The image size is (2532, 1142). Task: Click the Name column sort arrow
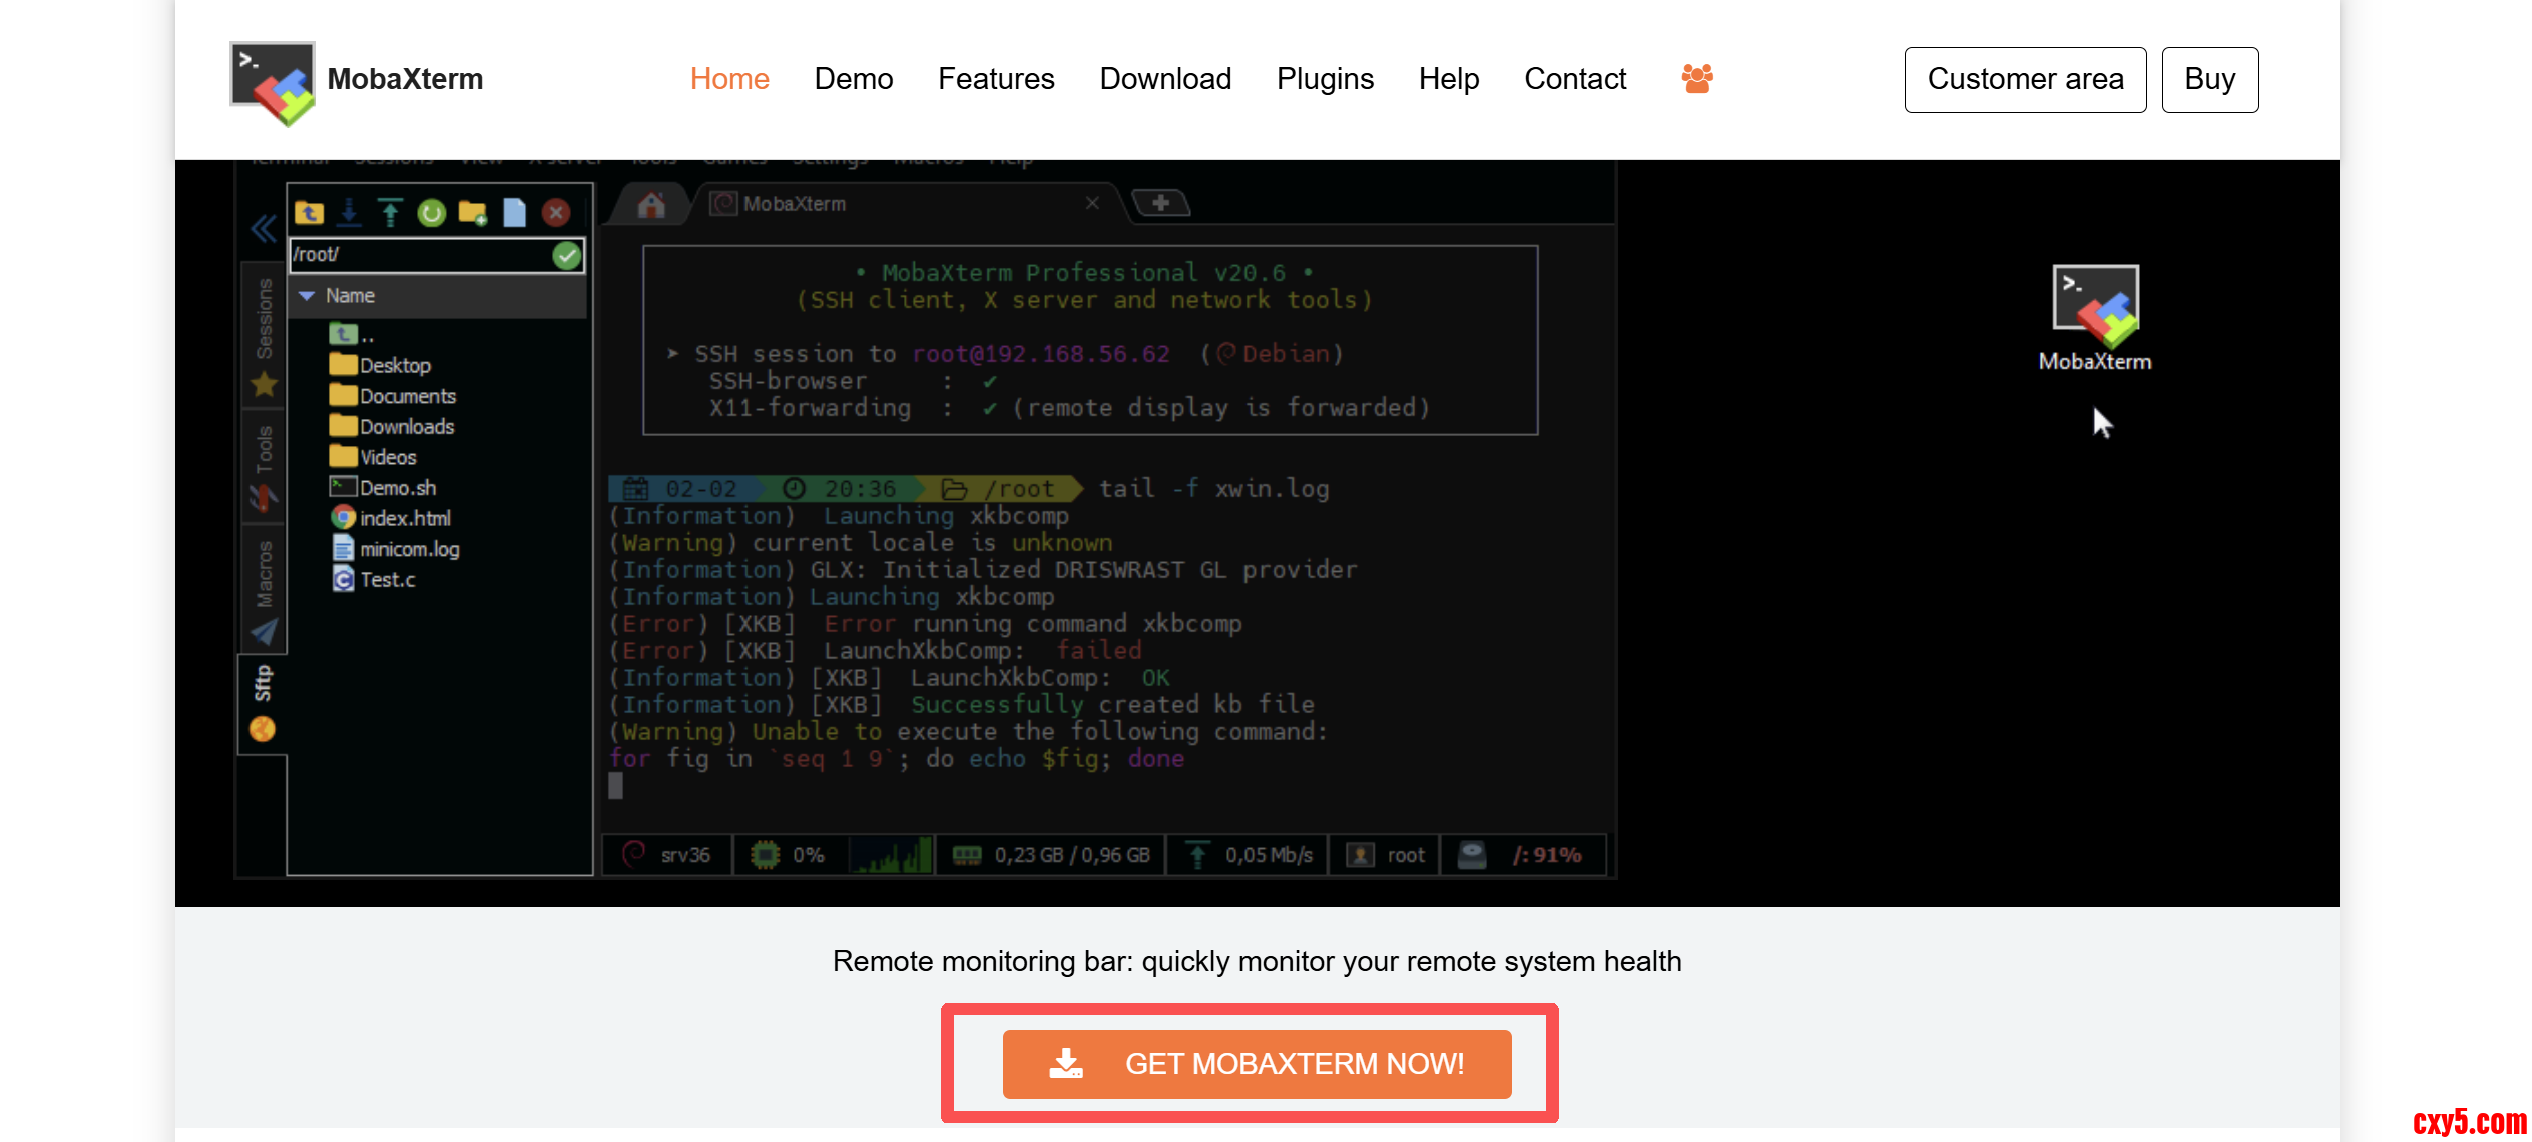(308, 296)
